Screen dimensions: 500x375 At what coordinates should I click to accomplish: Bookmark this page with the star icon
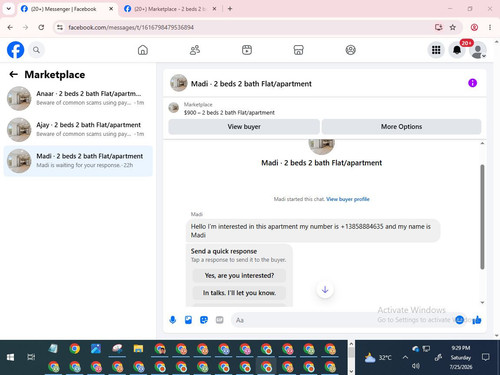[452, 27]
